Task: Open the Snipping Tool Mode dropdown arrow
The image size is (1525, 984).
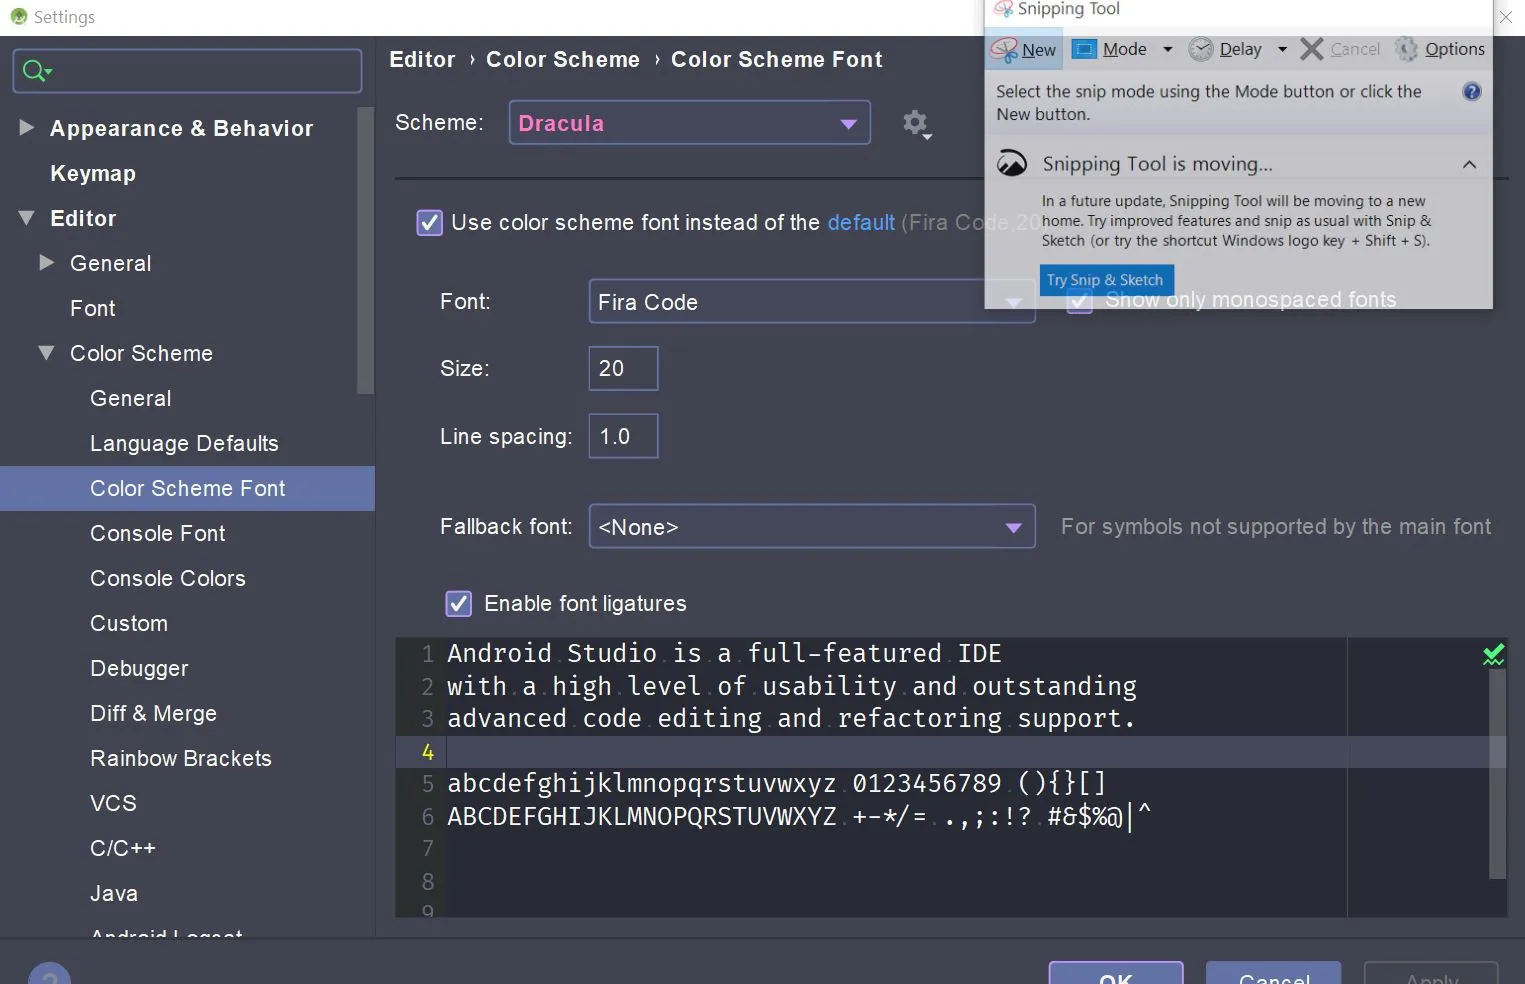Action: point(1167,49)
